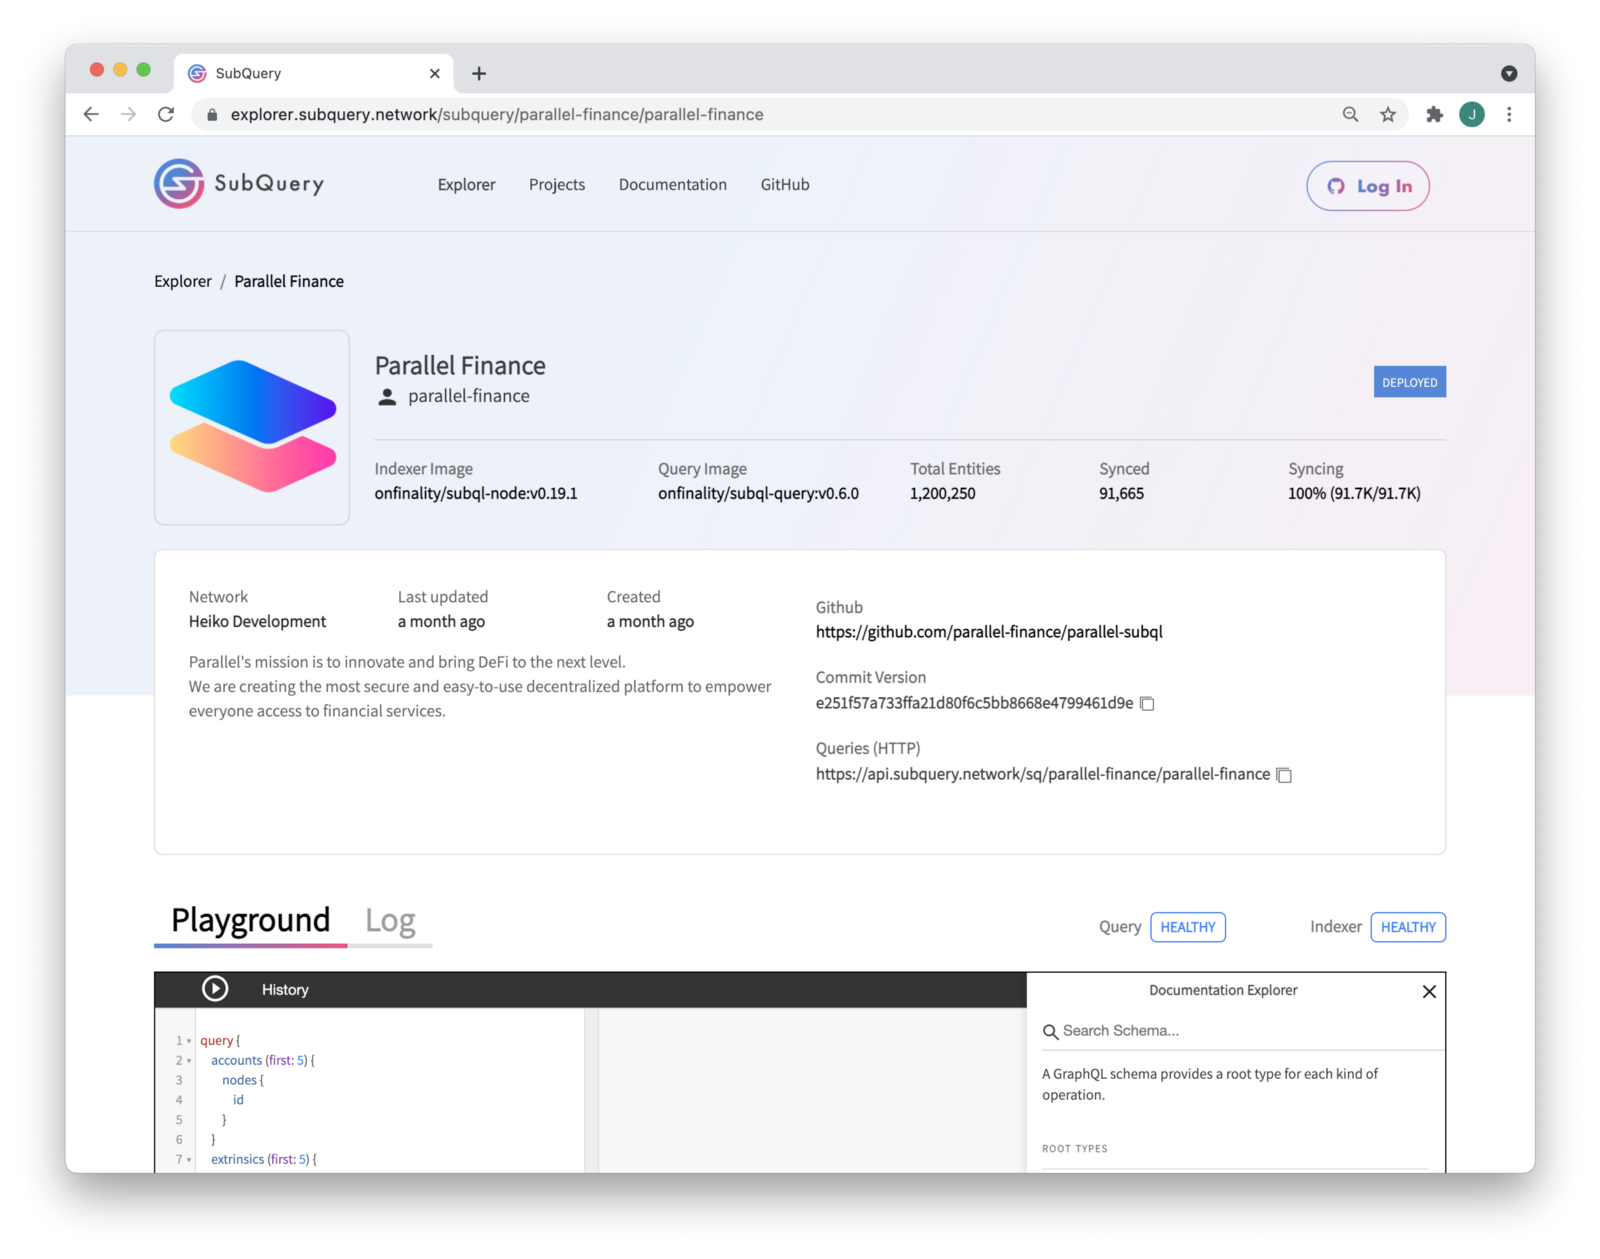Click the tab search dropdown arrow in Chrome
The width and height of the screenshot is (1600, 1259).
[x=1509, y=73]
